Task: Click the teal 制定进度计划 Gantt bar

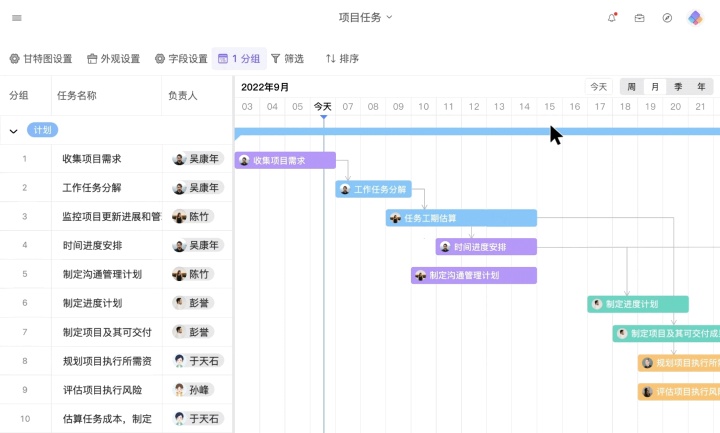Action: pyautogui.click(x=637, y=304)
